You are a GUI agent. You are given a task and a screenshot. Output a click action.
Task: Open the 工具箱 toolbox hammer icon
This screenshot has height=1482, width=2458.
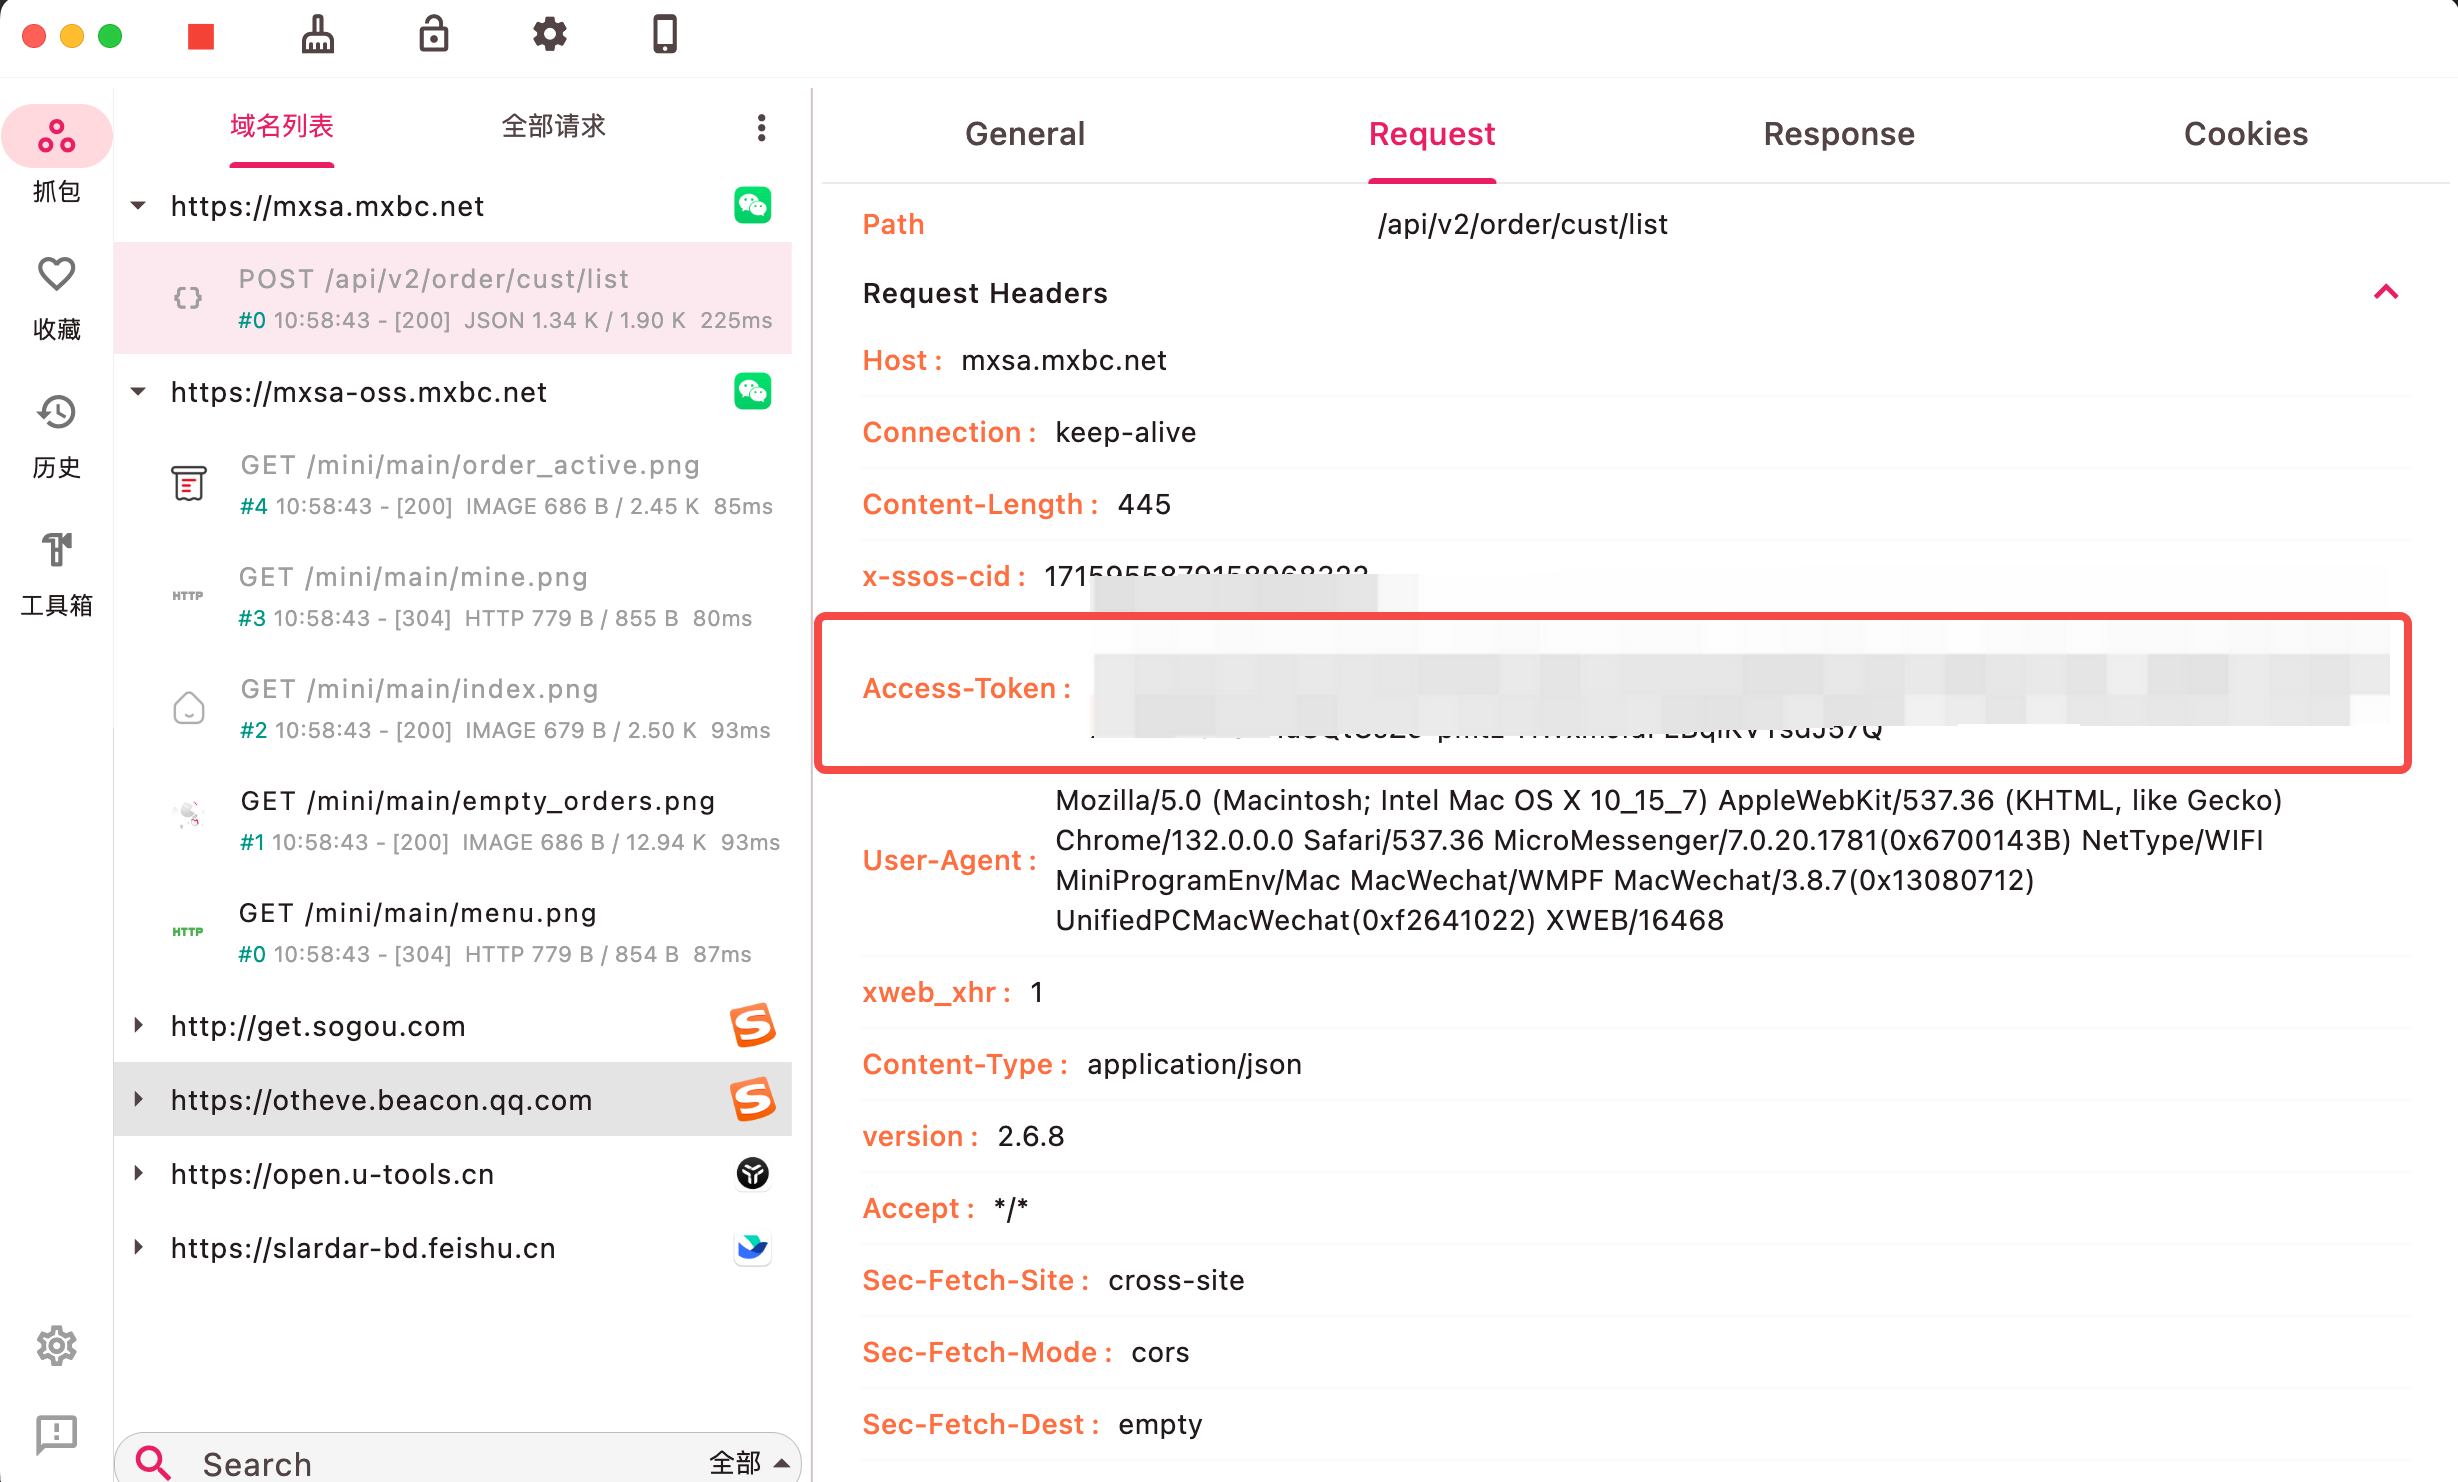[56, 551]
